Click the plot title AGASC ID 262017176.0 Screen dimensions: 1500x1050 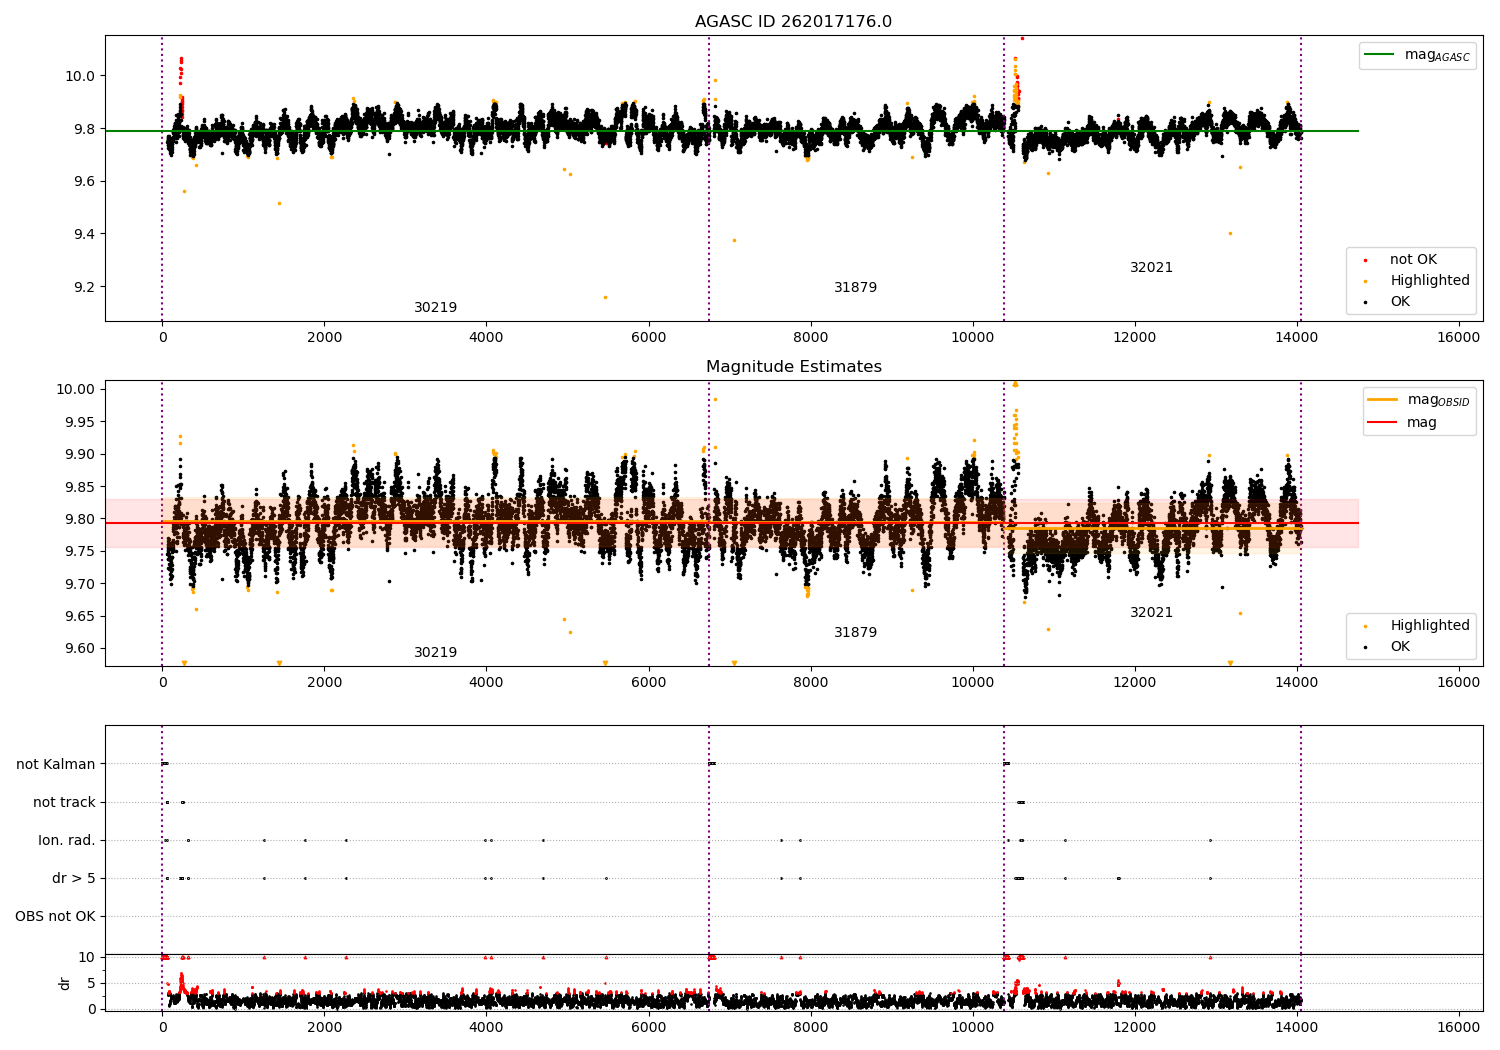coord(793,22)
